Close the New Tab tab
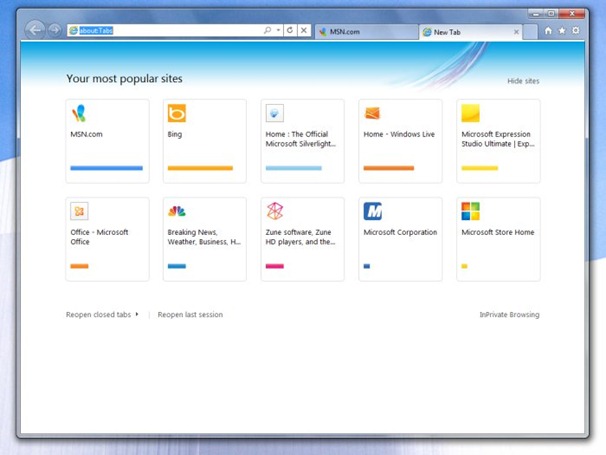Image resolution: width=606 pixels, height=455 pixels. (x=516, y=32)
